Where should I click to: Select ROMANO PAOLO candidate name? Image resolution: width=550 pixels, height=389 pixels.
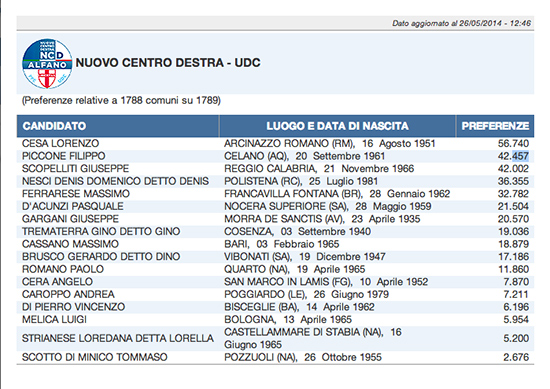[63, 269]
